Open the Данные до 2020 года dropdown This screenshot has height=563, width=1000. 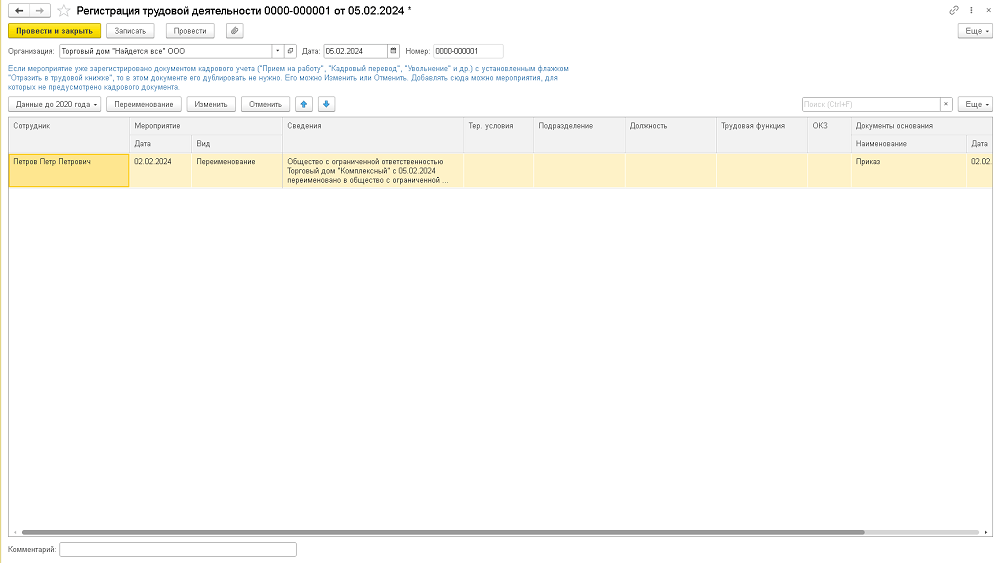[x=55, y=104]
